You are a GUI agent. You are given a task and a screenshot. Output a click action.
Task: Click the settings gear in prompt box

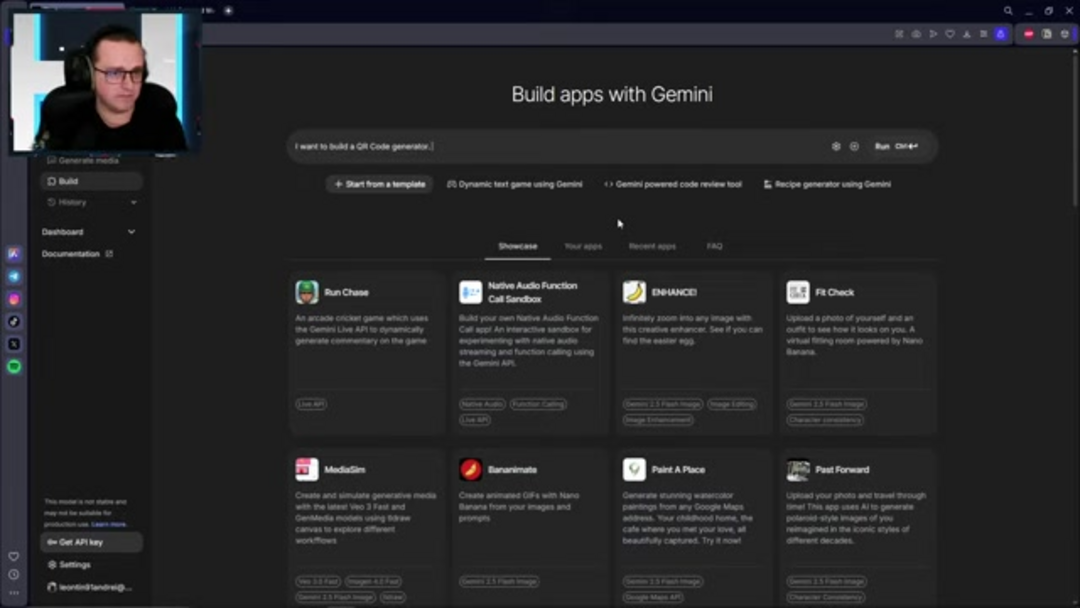[836, 146]
